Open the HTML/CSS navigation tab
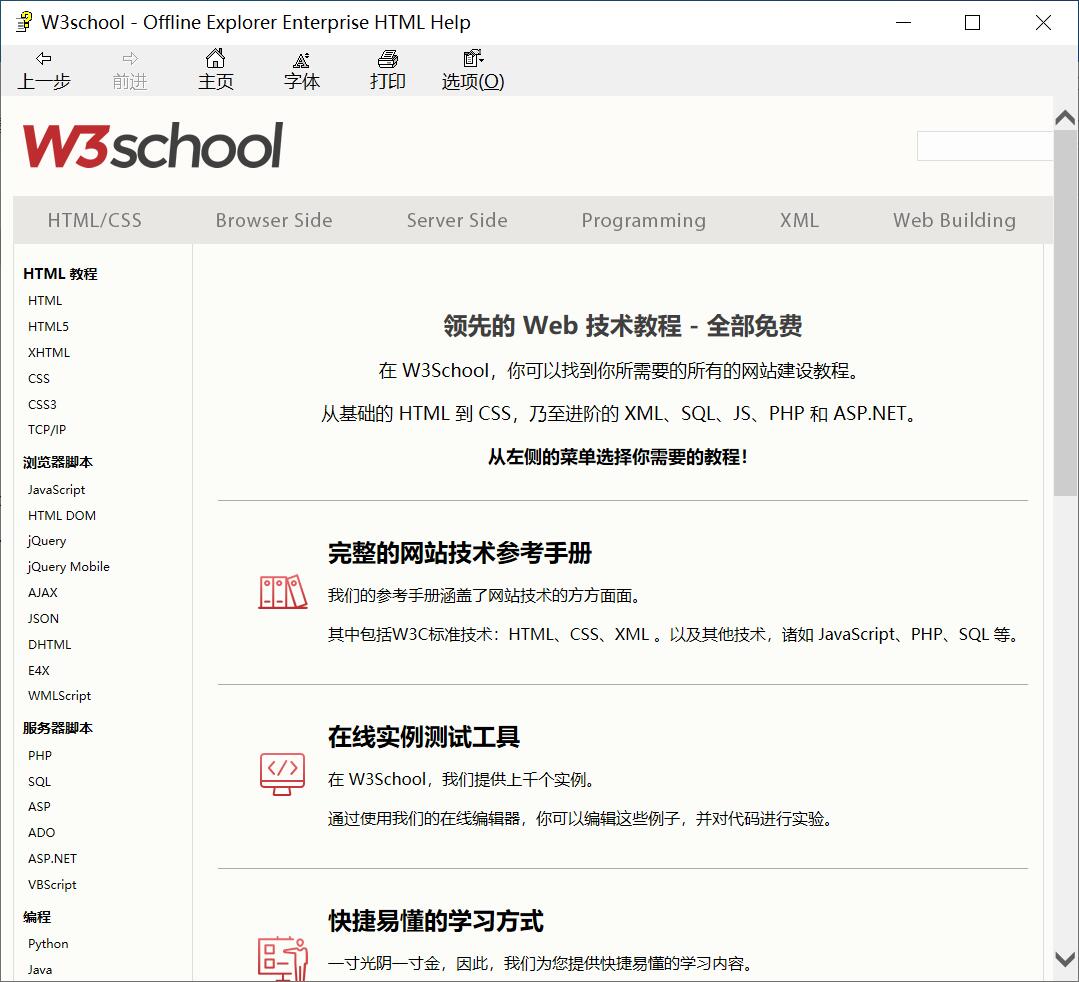This screenshot has width=1079, height=982. point(94,220)
